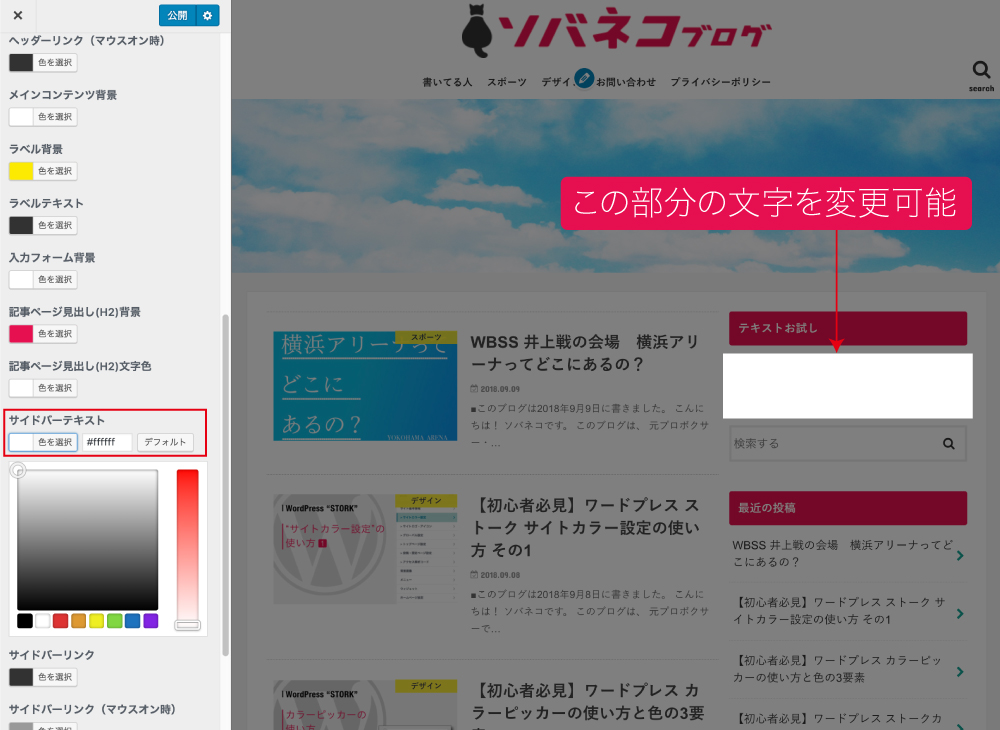Click chevron beside カラーピッカーの使い方 recent post
1000x730 pixels.
tap(960, 672)
